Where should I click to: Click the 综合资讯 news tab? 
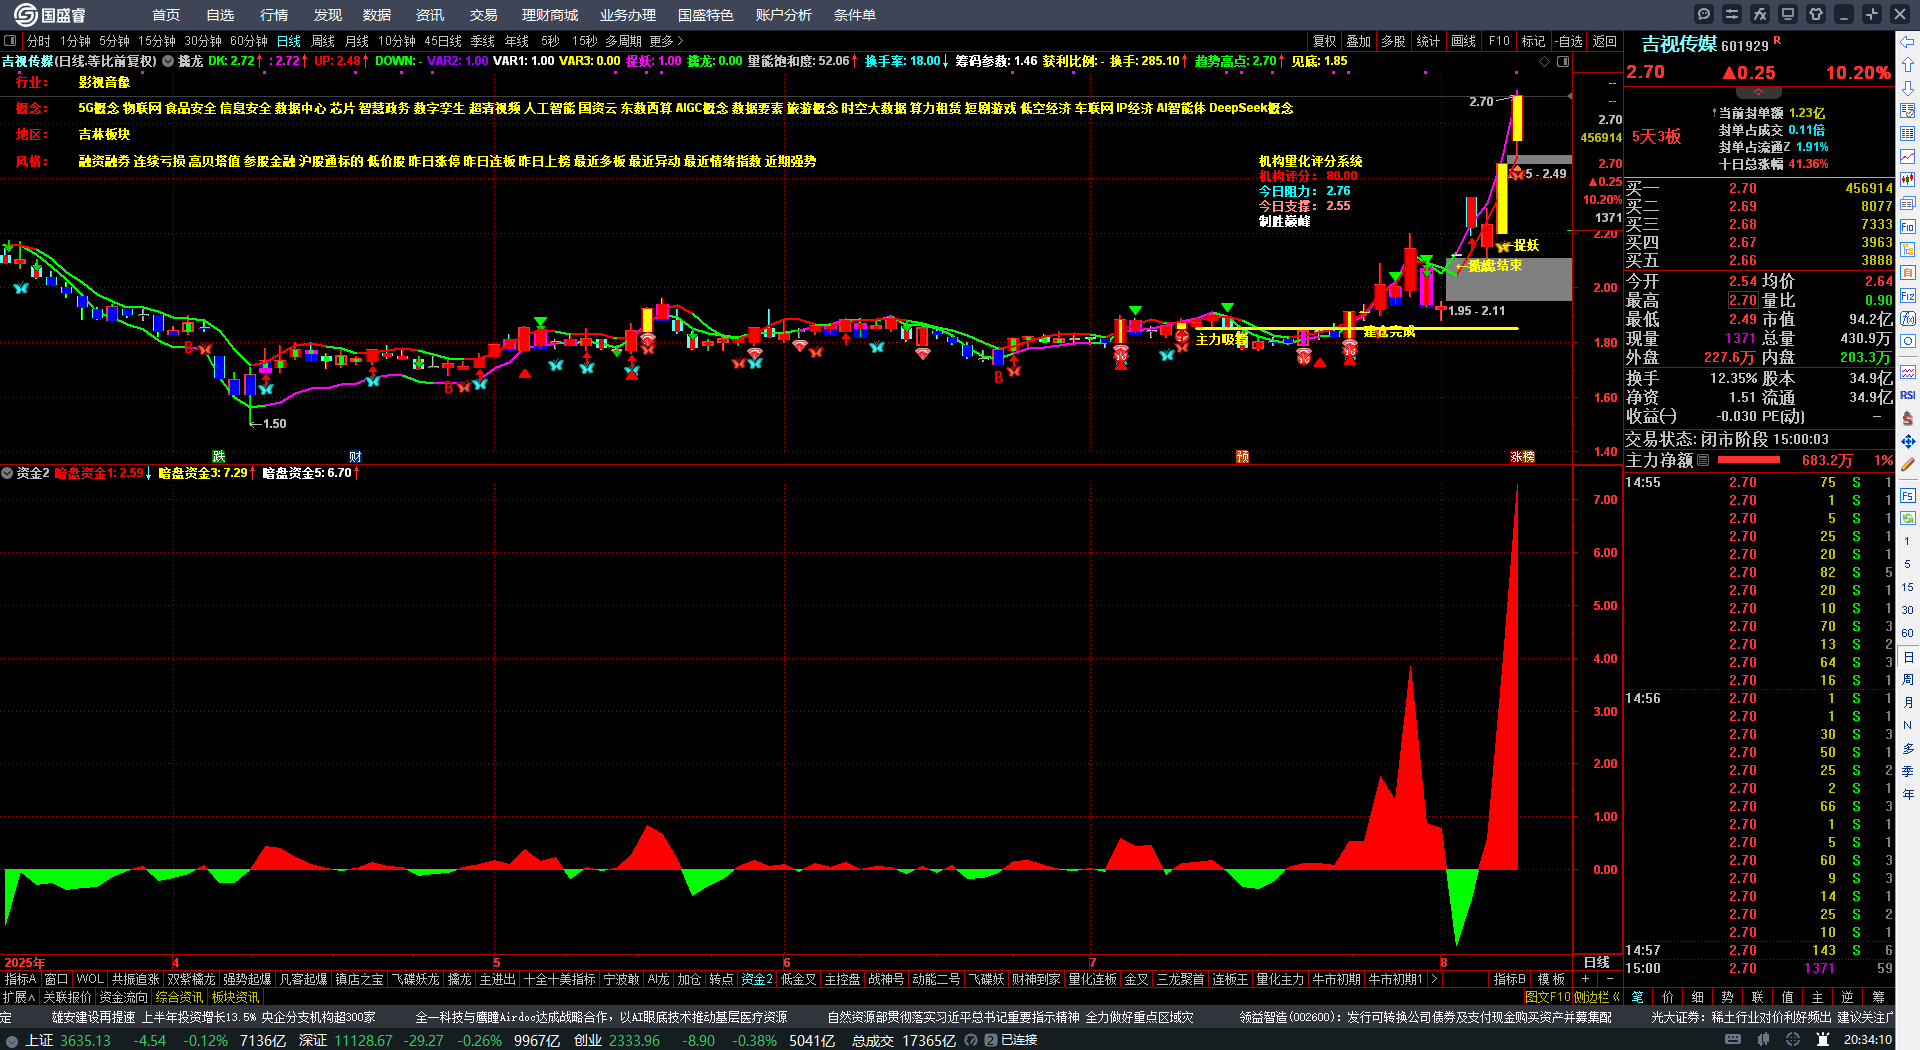tap(179, 997)
